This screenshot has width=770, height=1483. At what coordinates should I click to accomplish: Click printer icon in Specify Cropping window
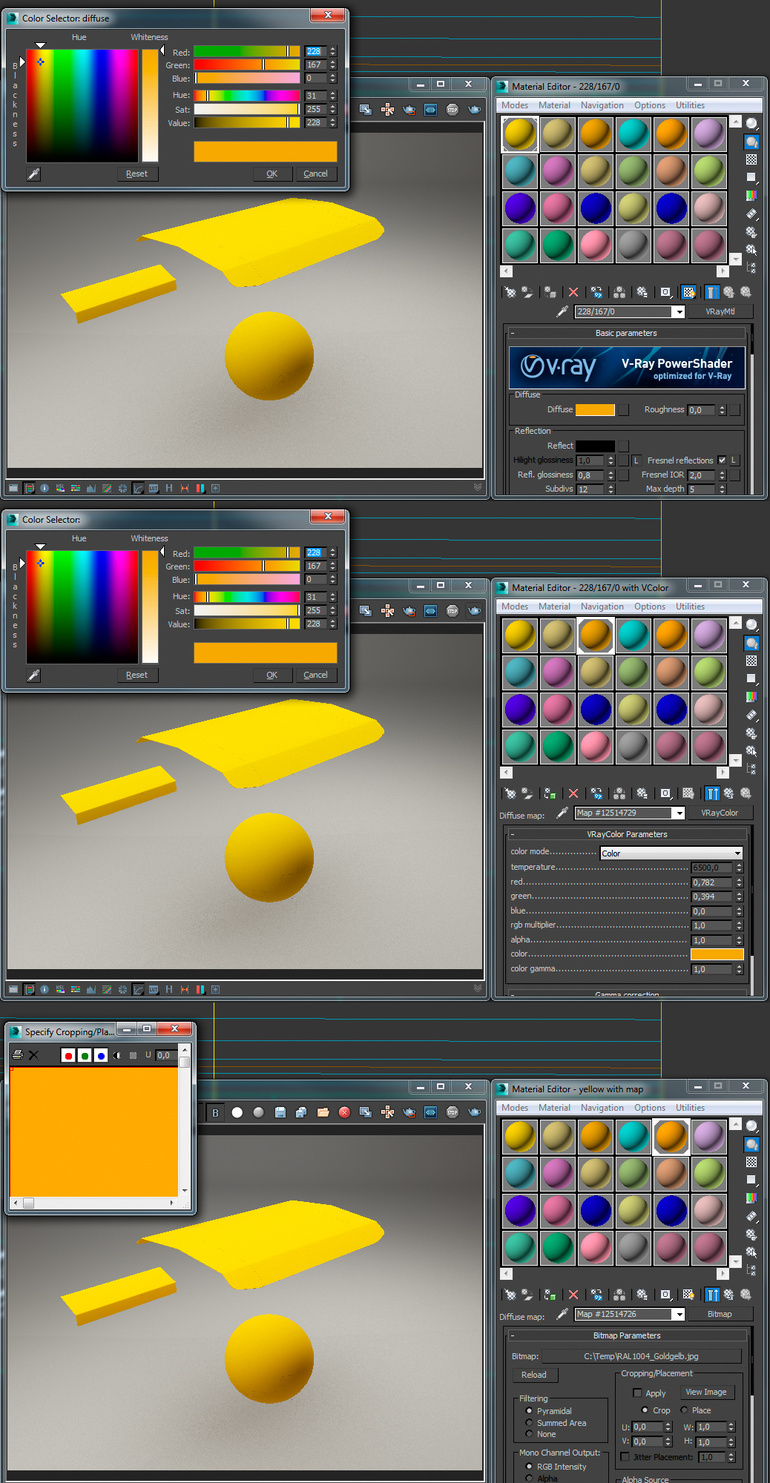coord(18,1055)
